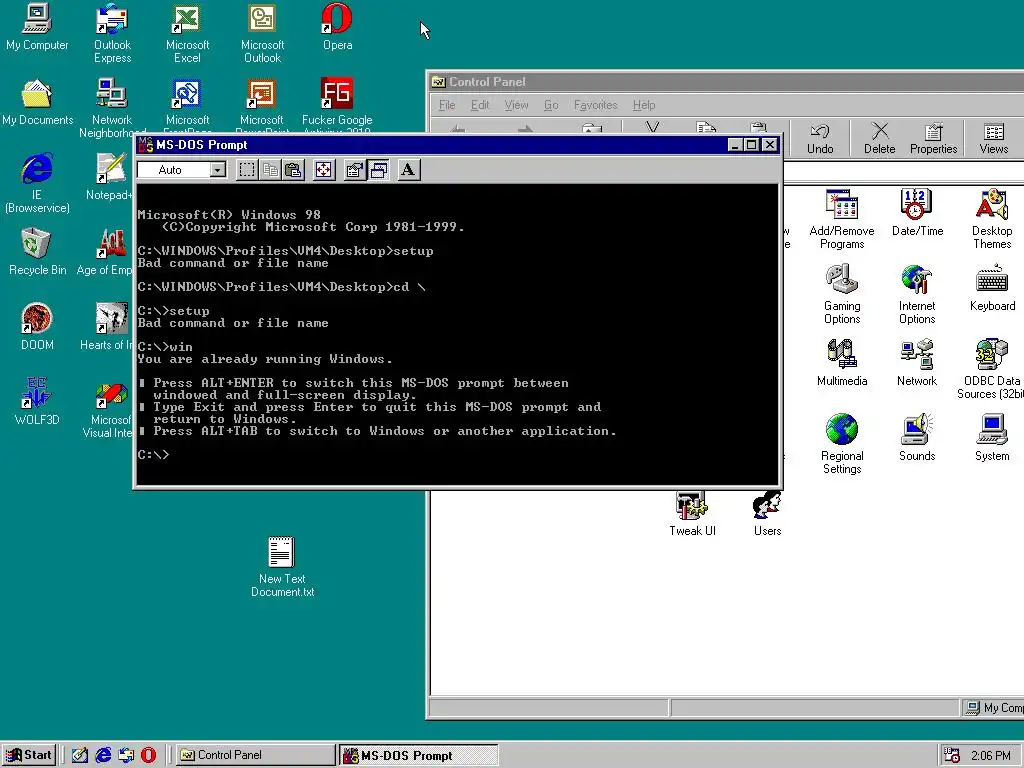
Task: Open Regional Settings in Control Panel
Action: point(842,444)
